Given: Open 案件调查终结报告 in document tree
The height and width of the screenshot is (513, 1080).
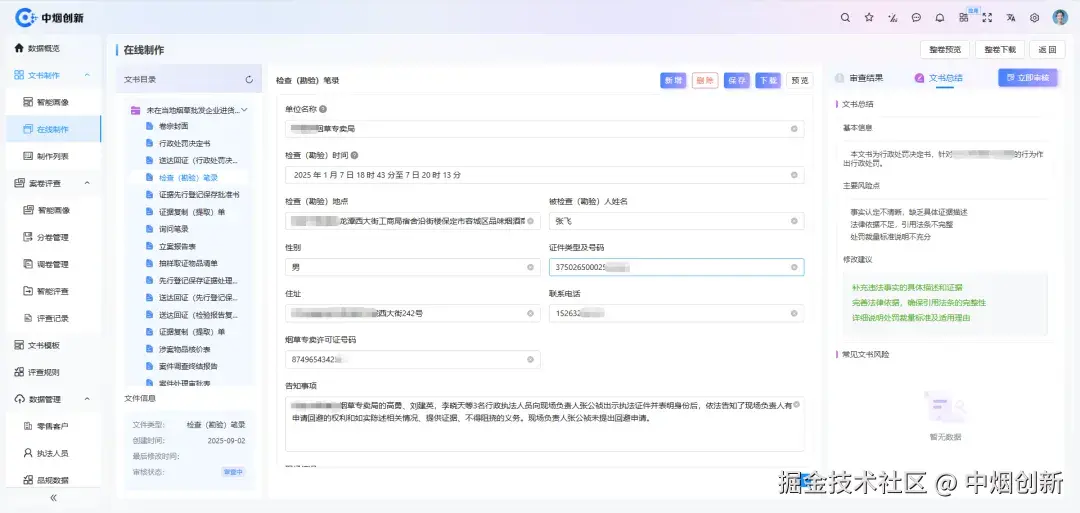Looking at the screenshot, I should (x=188, y=366).
